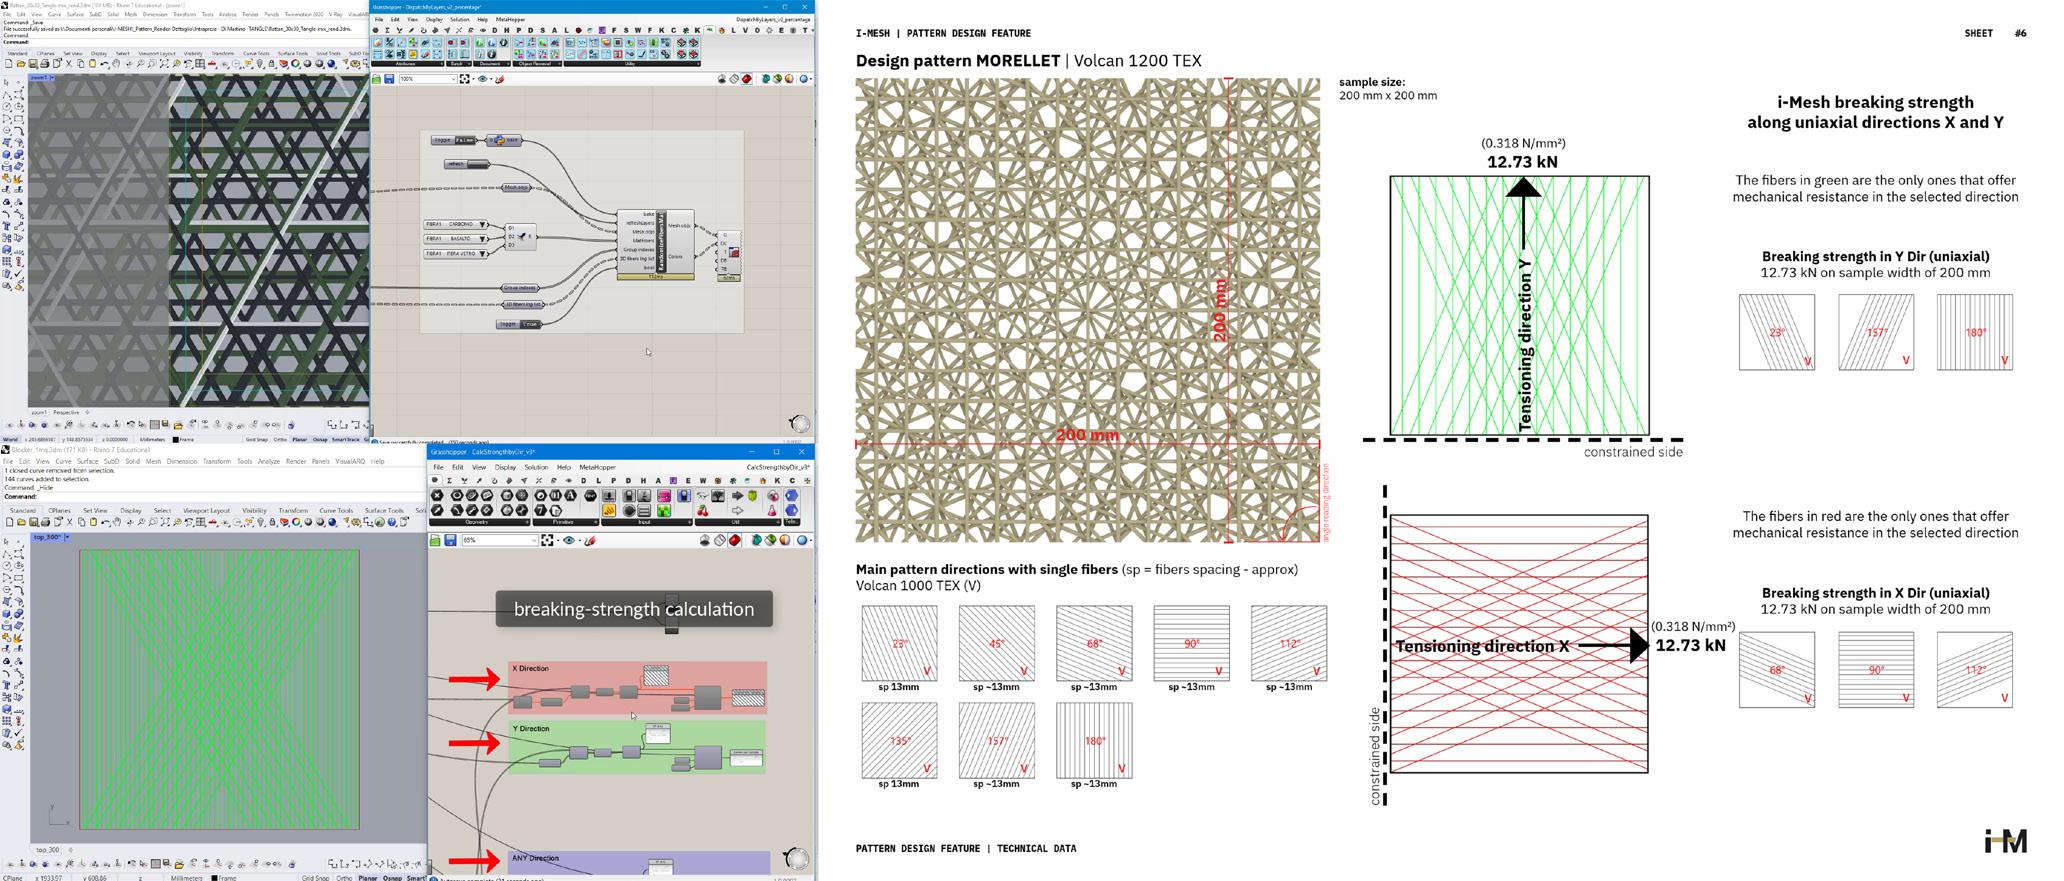Open the VisualARQ menu in the bottom Rhino window
Screen dimensions: 2064x881
pyautogui.click(x=350, y=461)
